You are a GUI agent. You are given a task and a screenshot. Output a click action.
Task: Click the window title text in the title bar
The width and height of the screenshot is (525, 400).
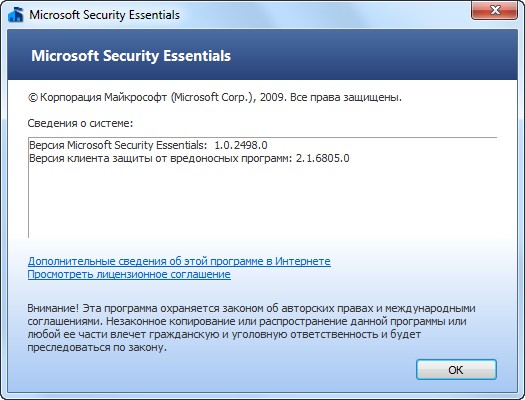[104, 15]
